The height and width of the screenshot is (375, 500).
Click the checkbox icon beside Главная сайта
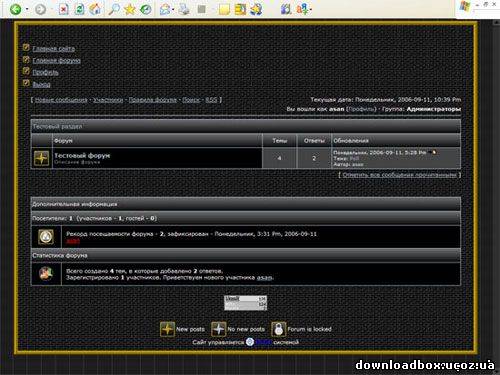tap(26, 47)
